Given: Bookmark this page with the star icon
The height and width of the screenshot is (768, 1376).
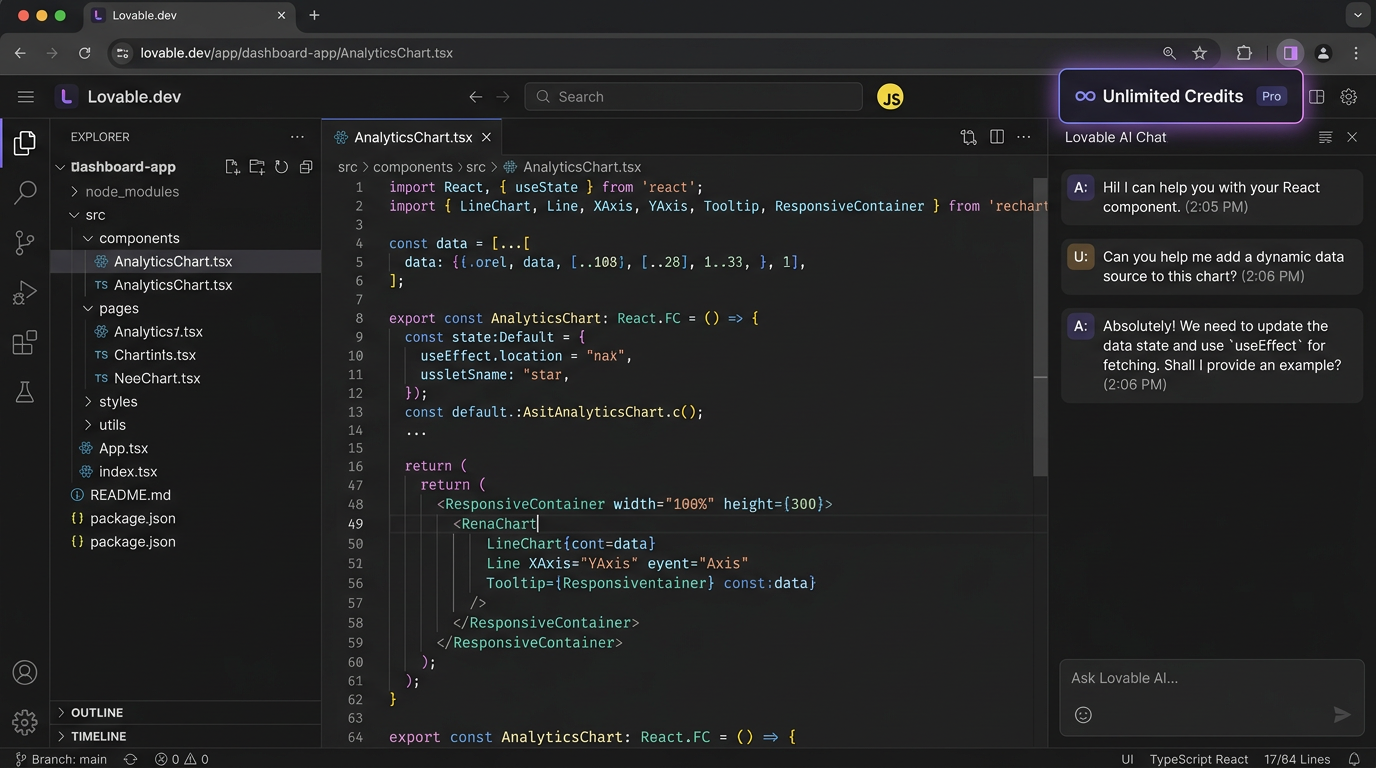Looking at the screenshot, I should click(x=1200, y=53).
